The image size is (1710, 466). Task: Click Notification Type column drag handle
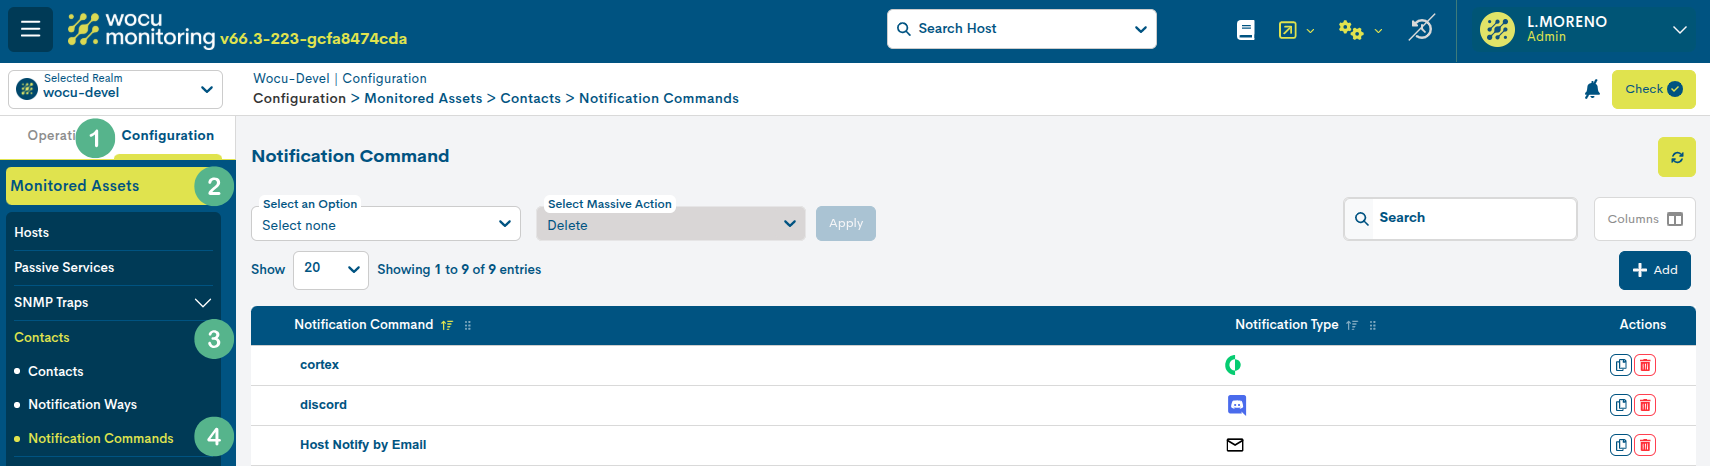(1373, 325)
